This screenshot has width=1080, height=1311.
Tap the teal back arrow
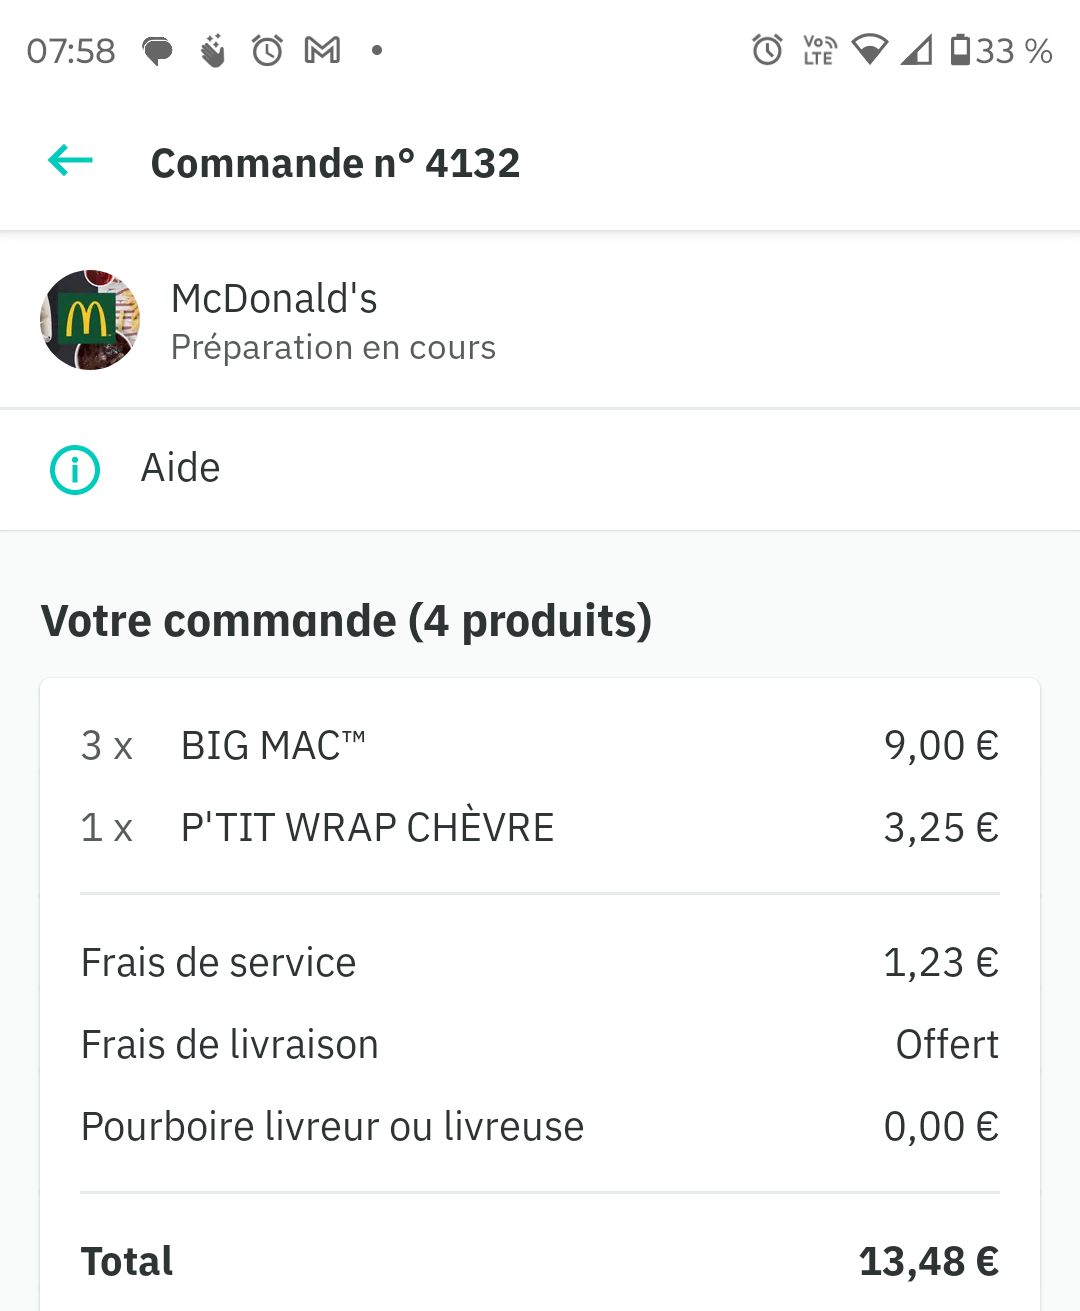[70, 160]
